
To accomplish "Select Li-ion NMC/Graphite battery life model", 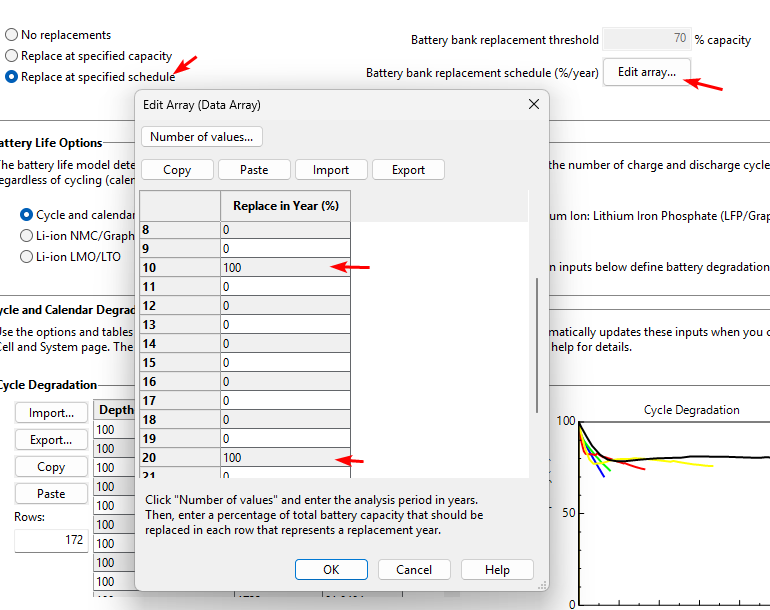I will point(27,236).
